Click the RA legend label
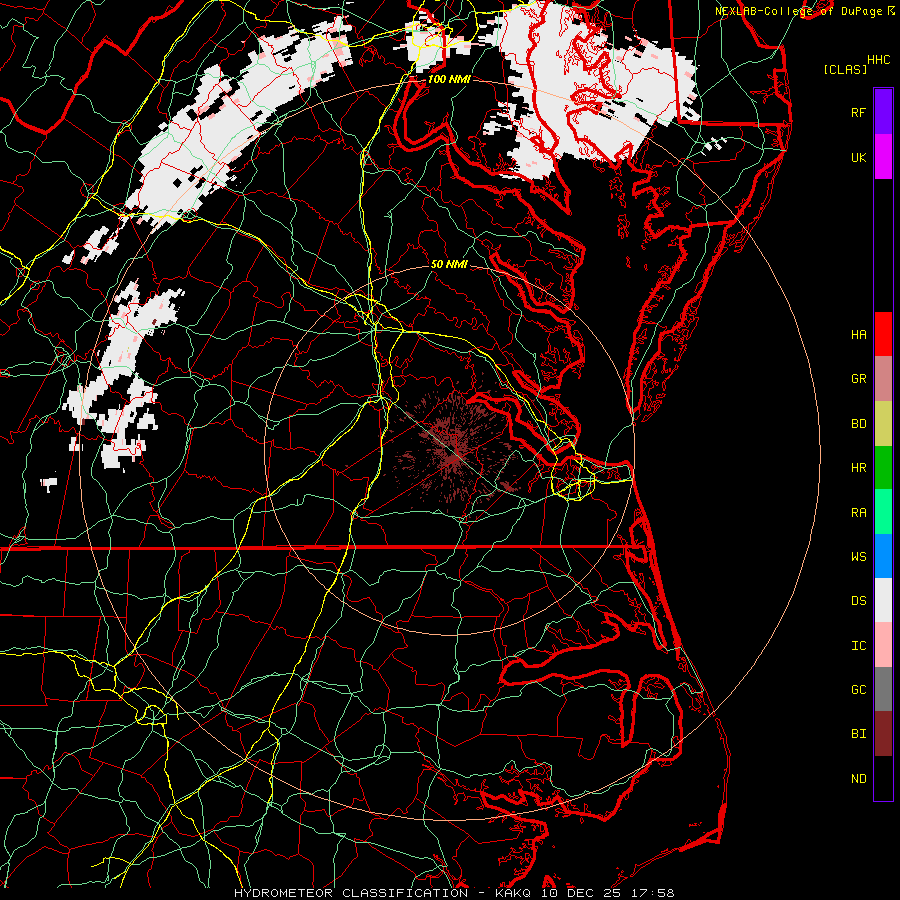The height and width of the screenshot is (900, 900). [858, 513]
